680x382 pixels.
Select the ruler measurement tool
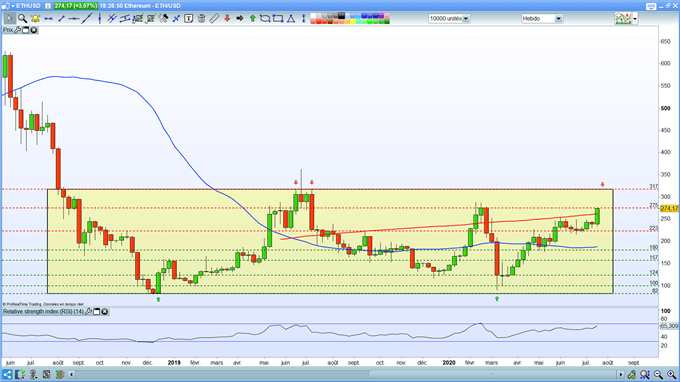[x=214, y=18]
